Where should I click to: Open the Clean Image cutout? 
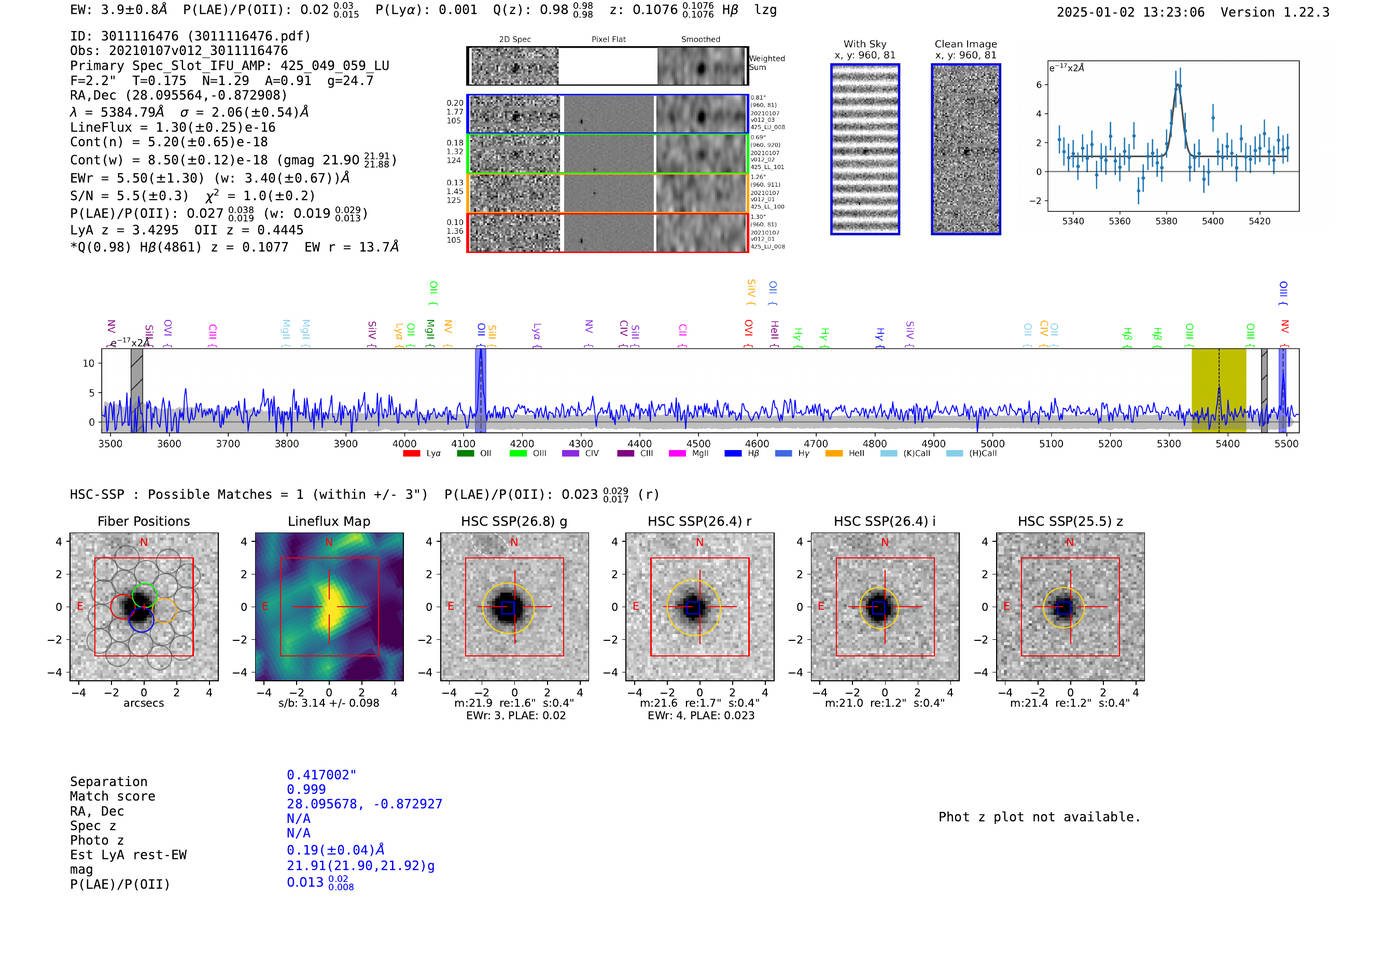966,149
